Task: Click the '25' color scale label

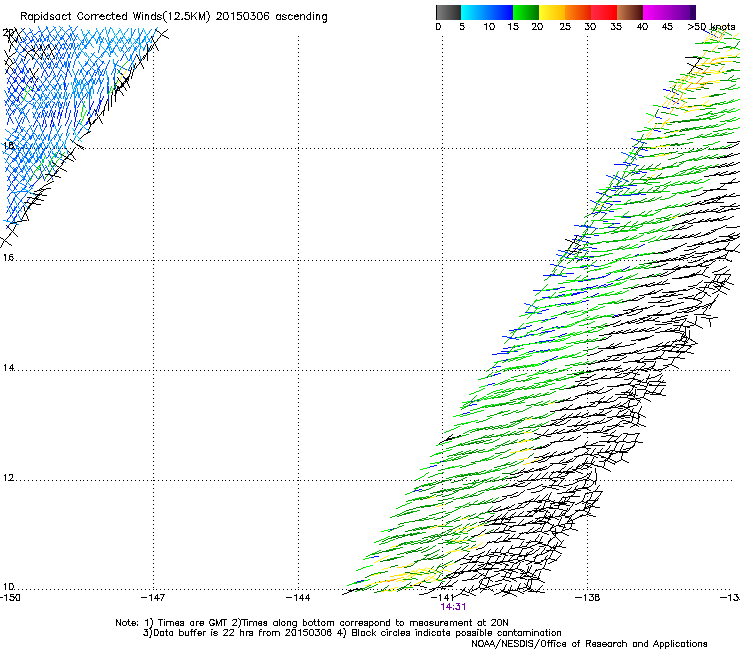Action: tap(565, 27)
